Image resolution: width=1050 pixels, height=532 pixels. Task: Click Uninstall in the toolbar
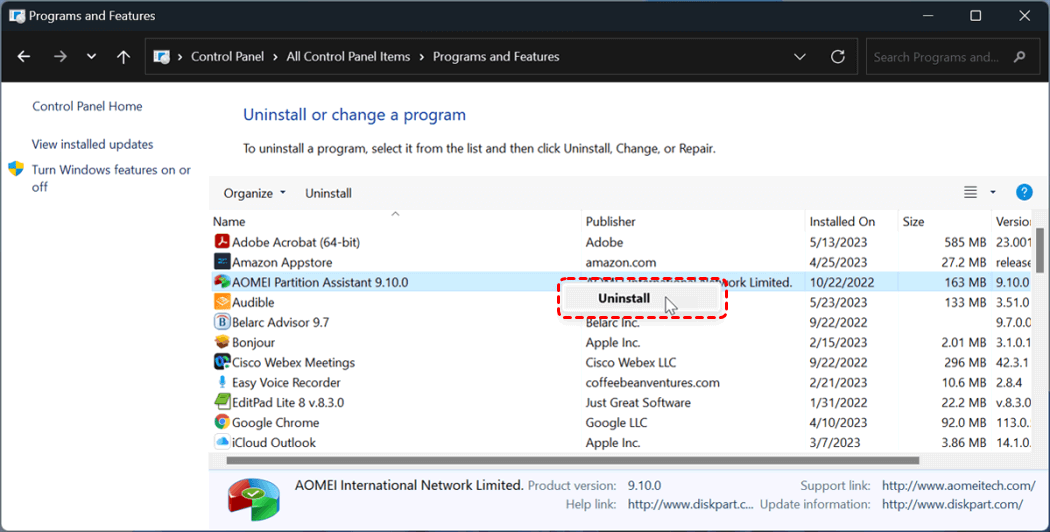pyautogui.click(x=328, y=193)
